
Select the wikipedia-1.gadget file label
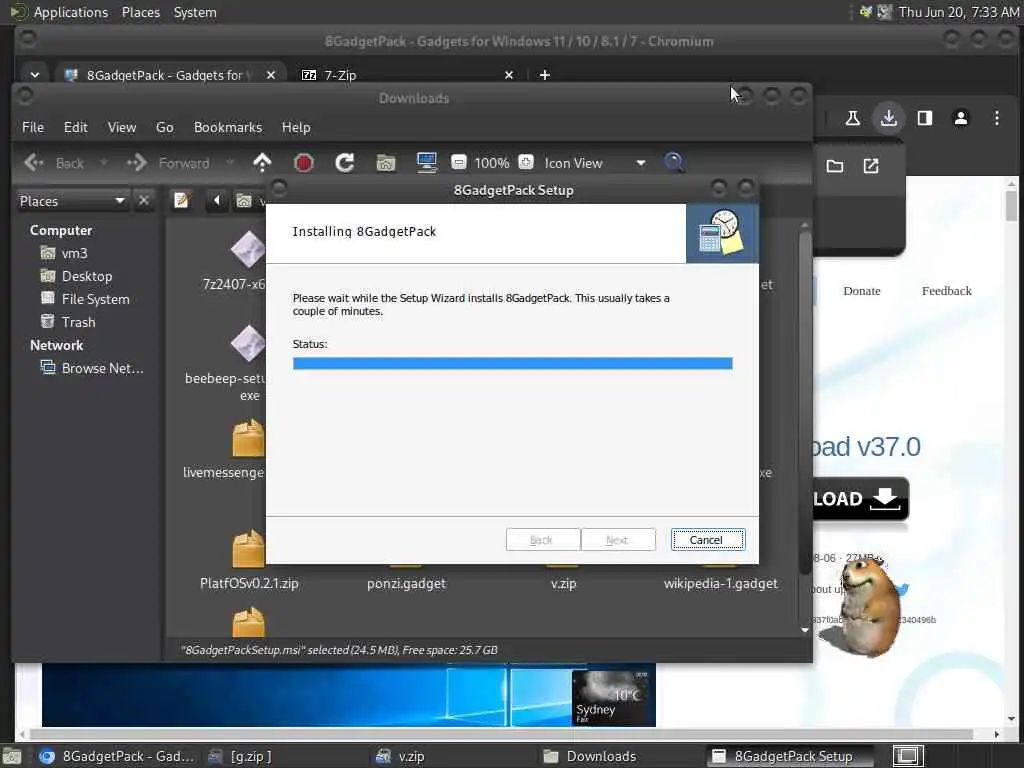pos(721,584)
